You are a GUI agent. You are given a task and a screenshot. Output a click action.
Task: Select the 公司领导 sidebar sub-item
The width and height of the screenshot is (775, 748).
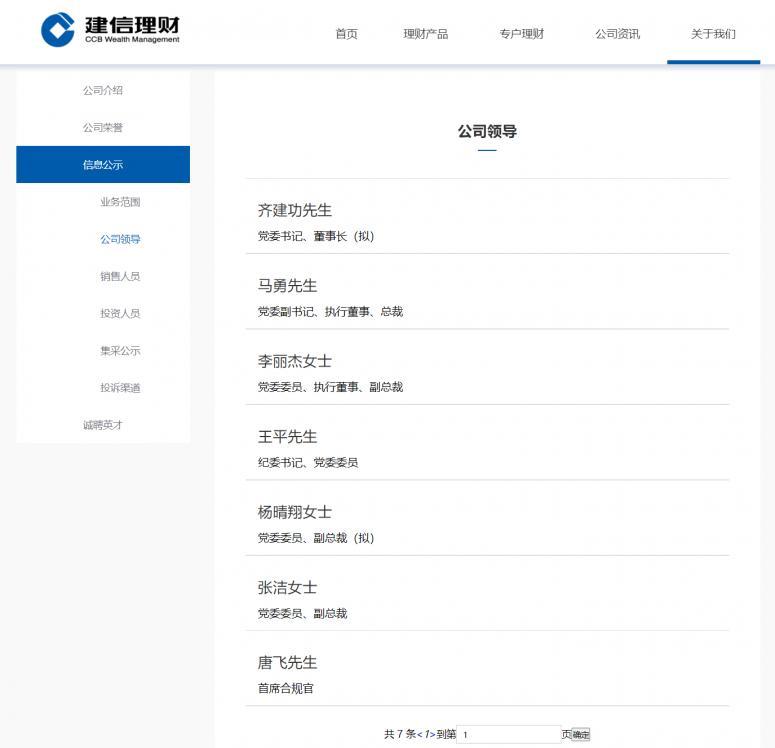click(x=120, y=239)
